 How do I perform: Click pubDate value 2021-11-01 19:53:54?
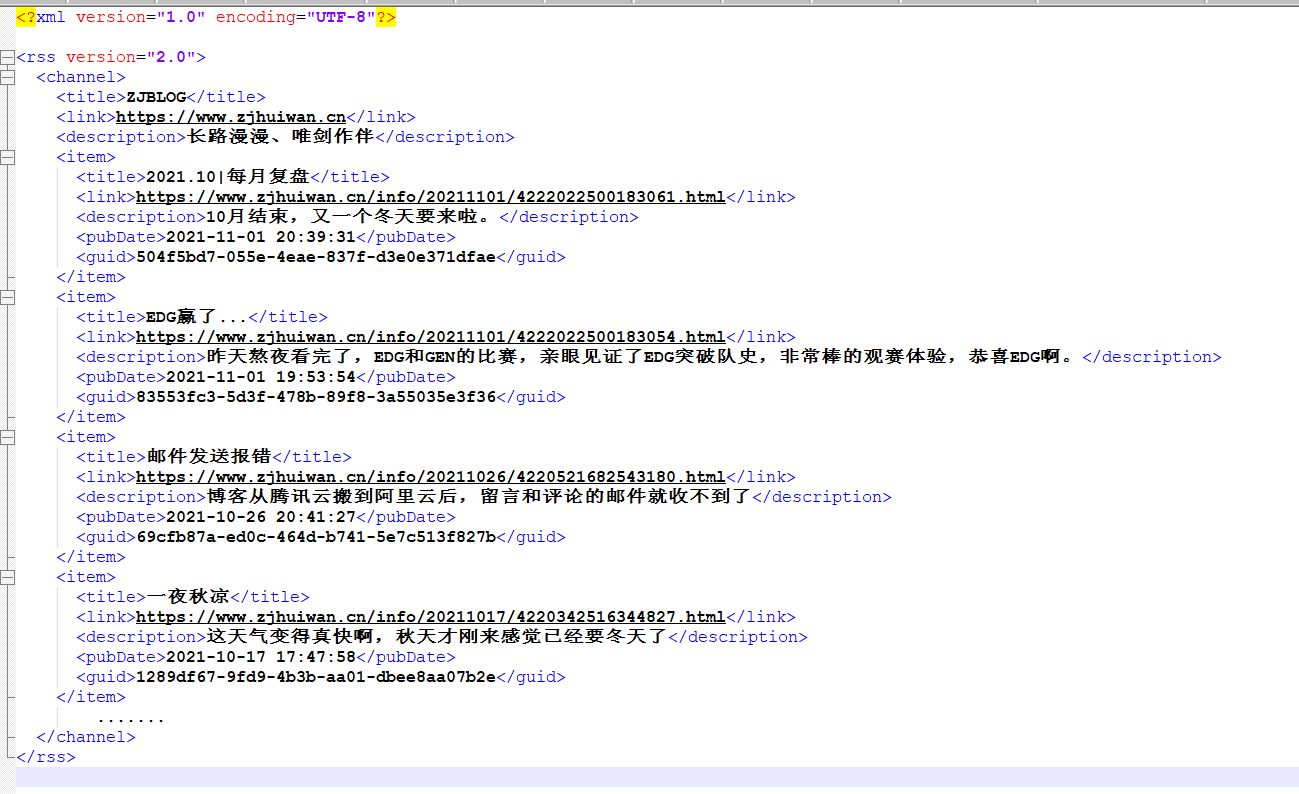coord(261,377)
